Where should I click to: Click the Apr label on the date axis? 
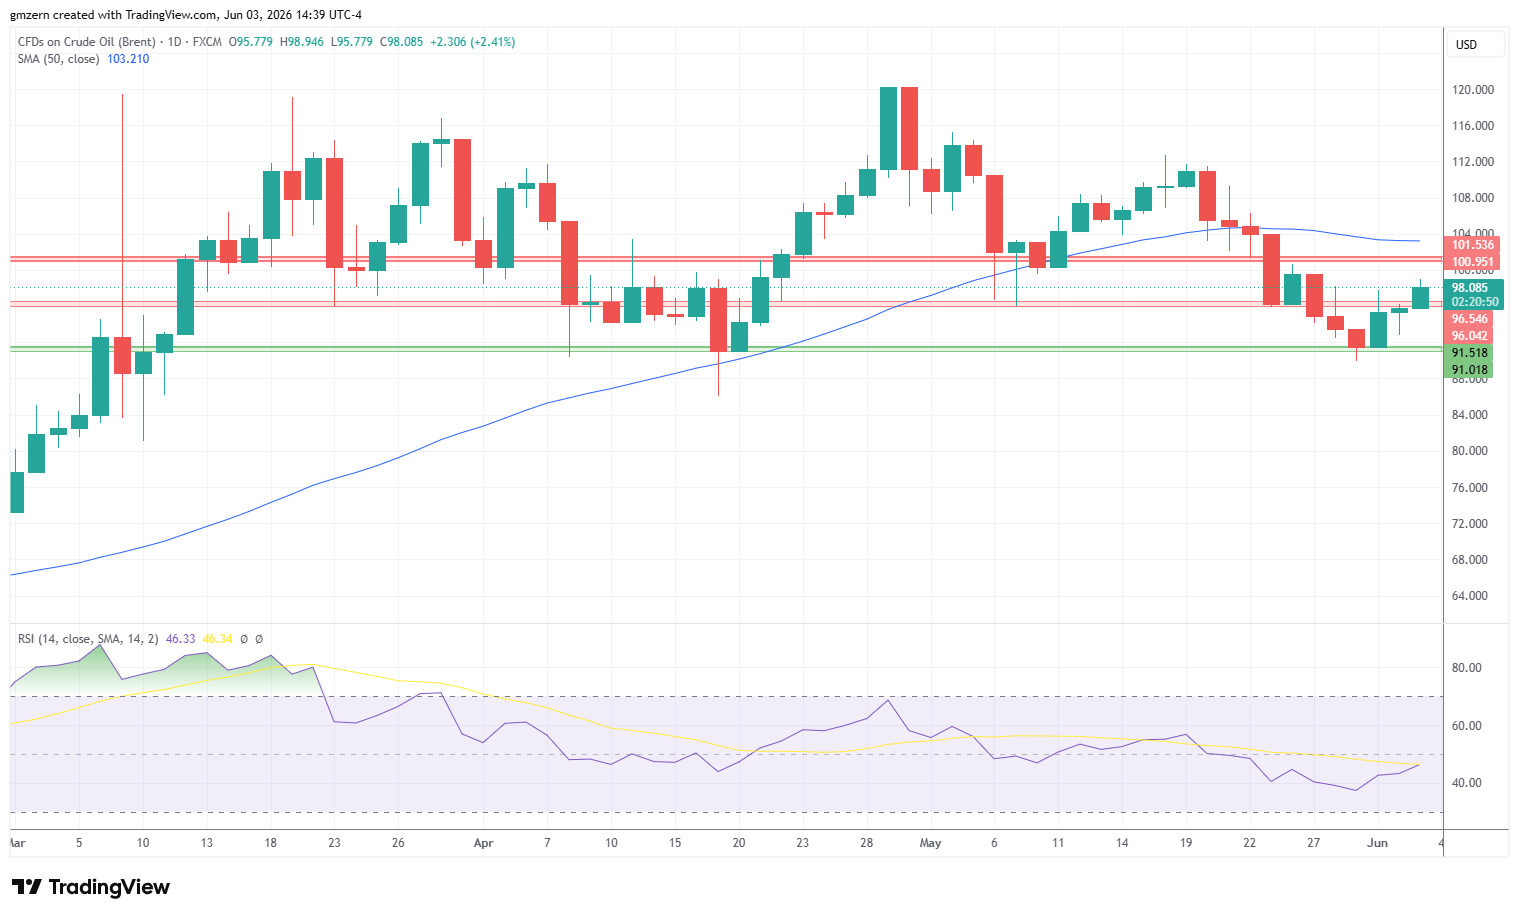tap(483, 843)
